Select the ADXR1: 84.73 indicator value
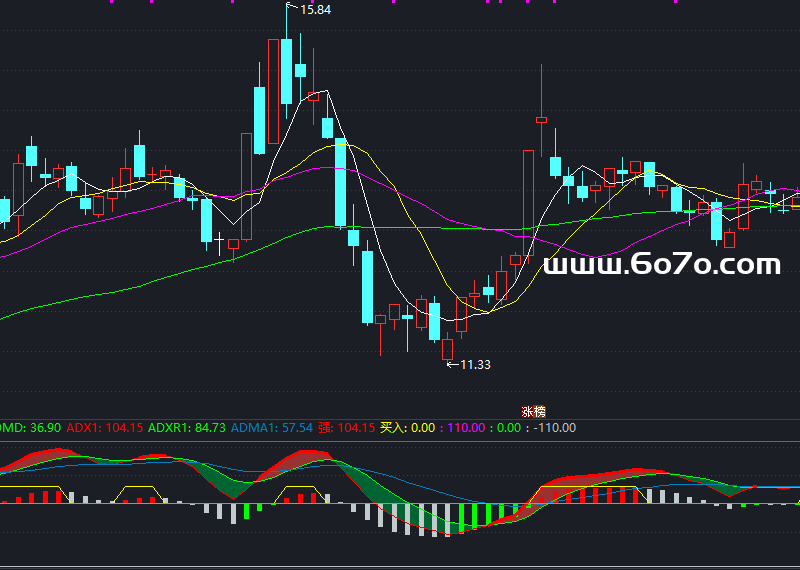This screenshot has height=570, width=800. [187, 428]
